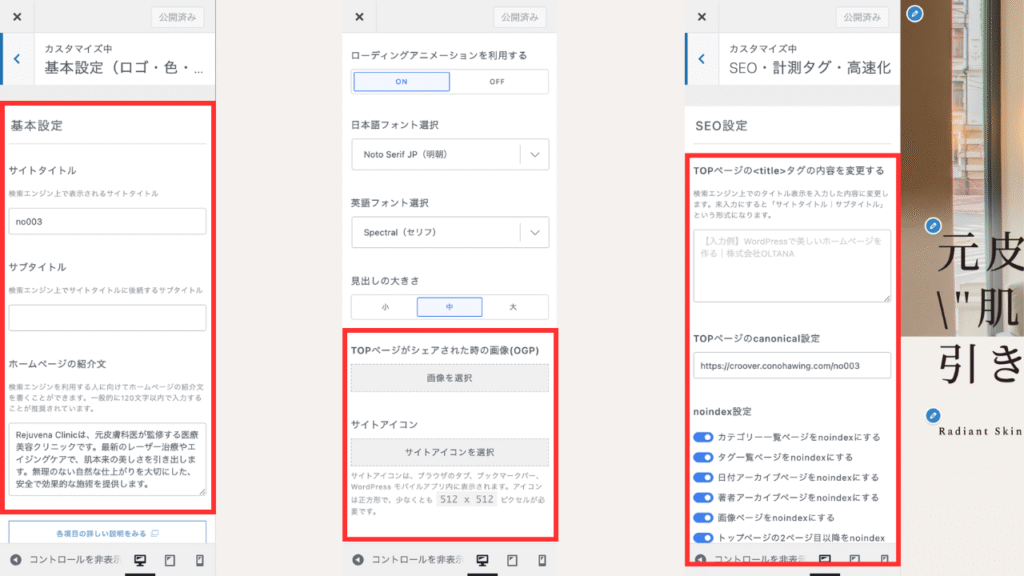This screenshot has width=1024, height=576.
Task: Toggle カテゴリー一覧ページをnoindexにする switch
Action: pos(703,437)
